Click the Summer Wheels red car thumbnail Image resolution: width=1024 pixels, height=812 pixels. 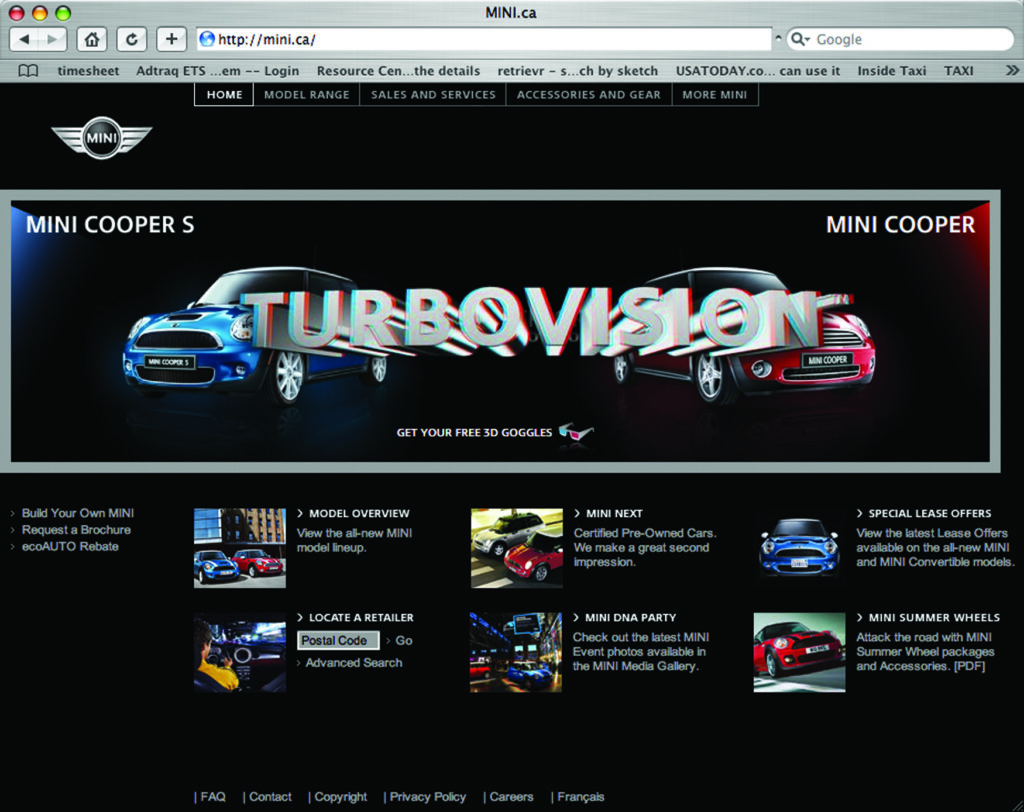pos(799,652)
